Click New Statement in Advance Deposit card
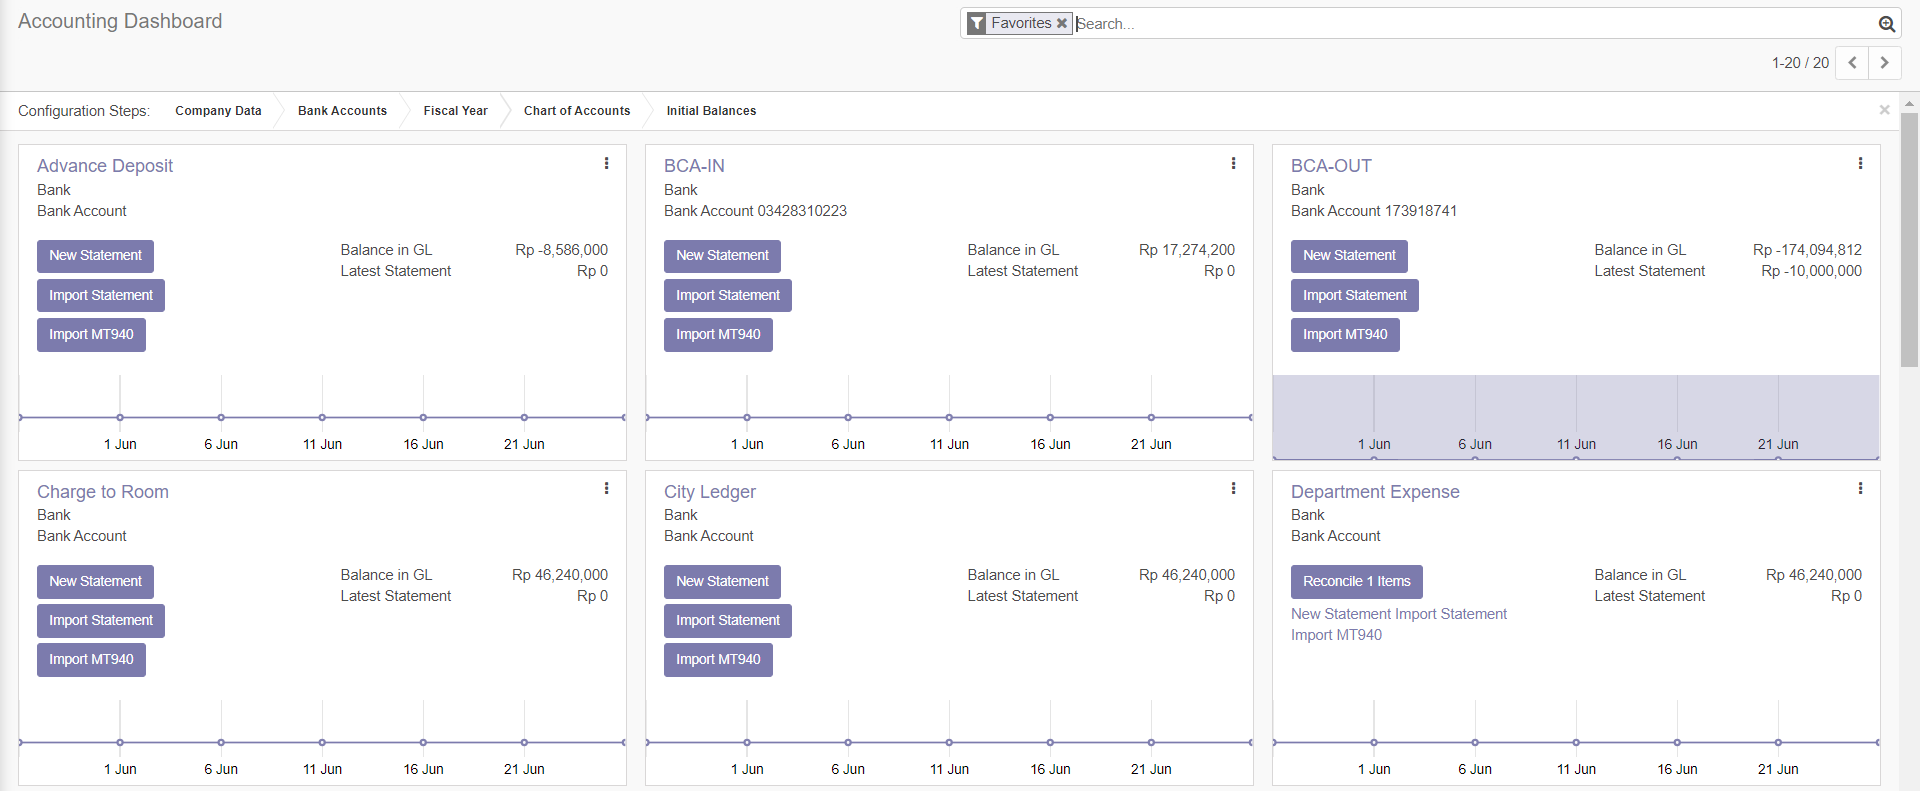The height and width of the screenshot is (791, 1920). click(x=95, y=256)
